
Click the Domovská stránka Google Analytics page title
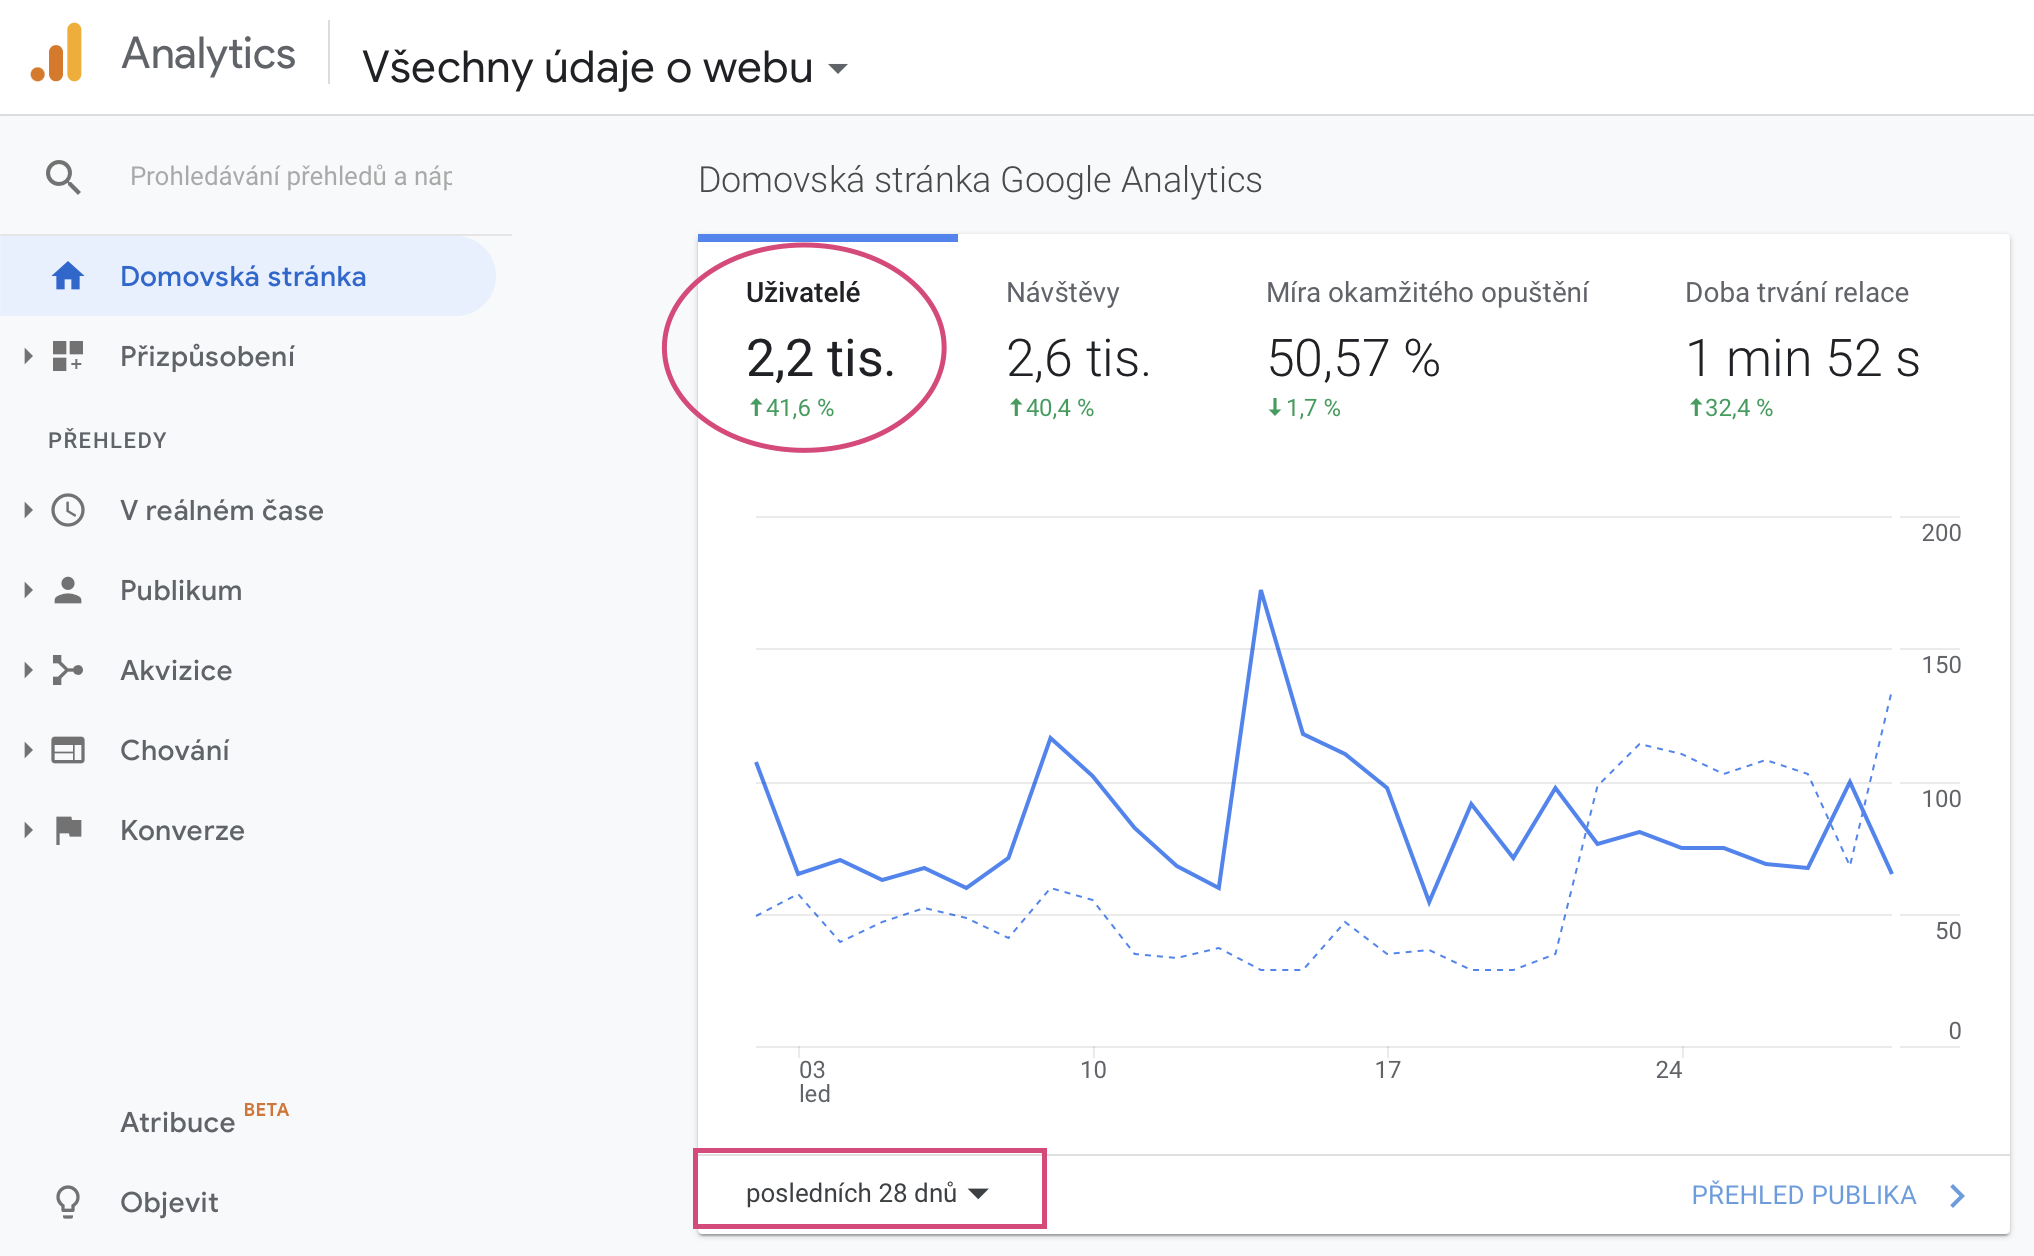pos(980,180)
